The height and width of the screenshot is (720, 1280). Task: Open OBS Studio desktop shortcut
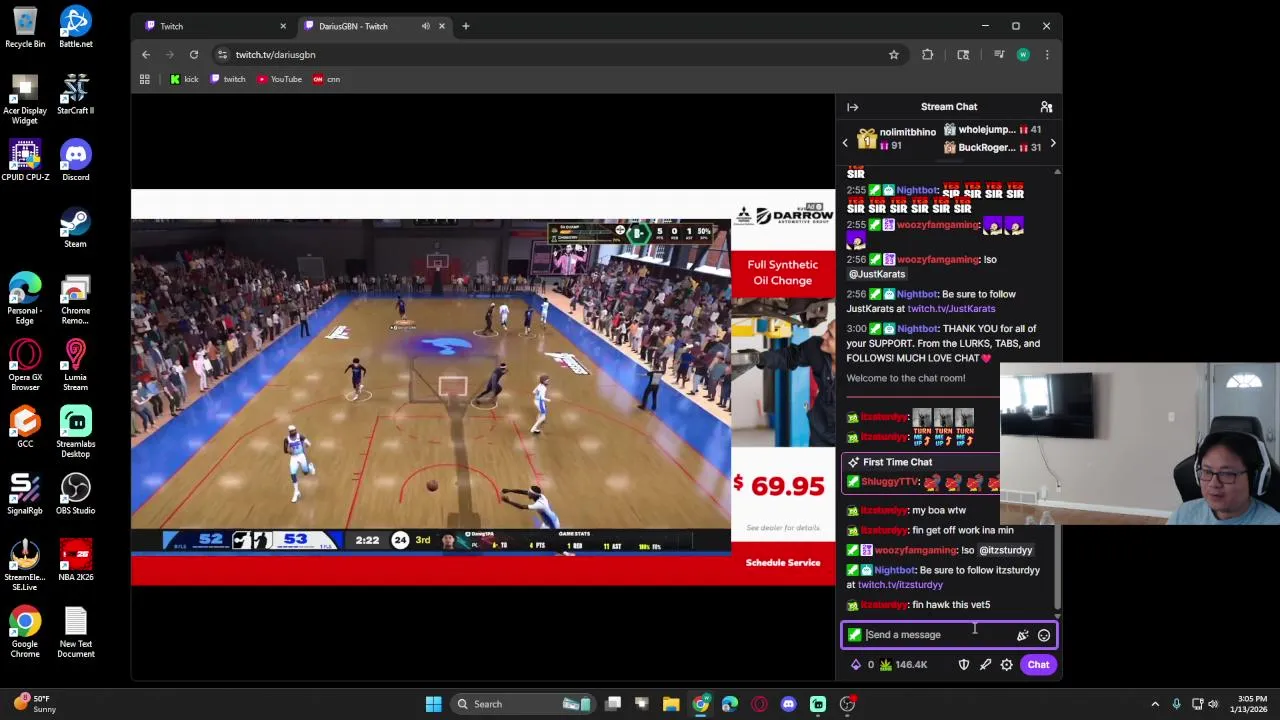coord(75,495)
